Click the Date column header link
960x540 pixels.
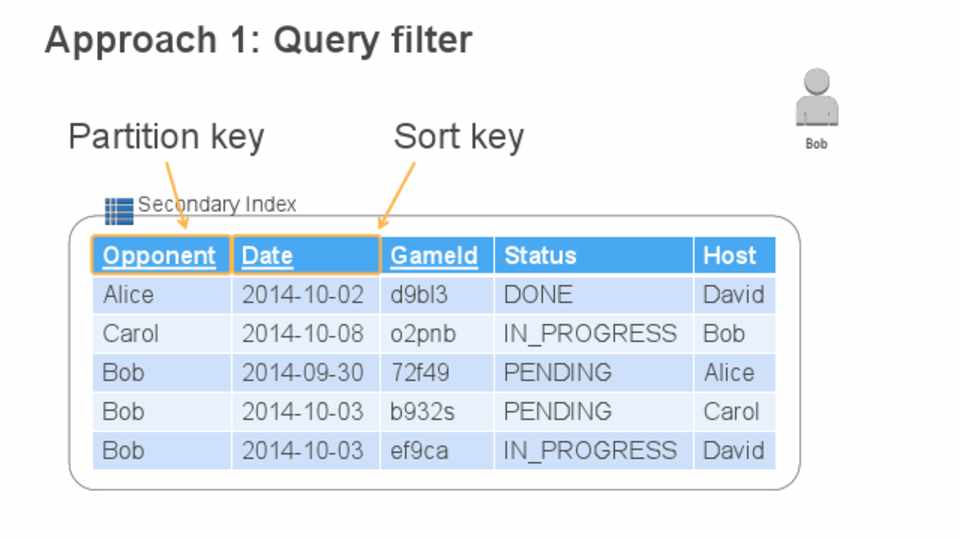coord(267,256)
